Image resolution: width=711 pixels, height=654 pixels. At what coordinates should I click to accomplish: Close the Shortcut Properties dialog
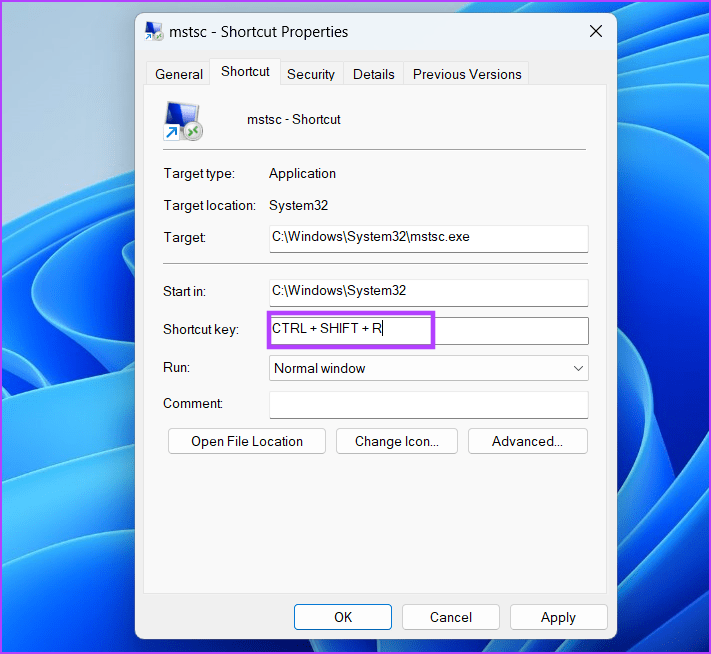(x=596, y=31)
